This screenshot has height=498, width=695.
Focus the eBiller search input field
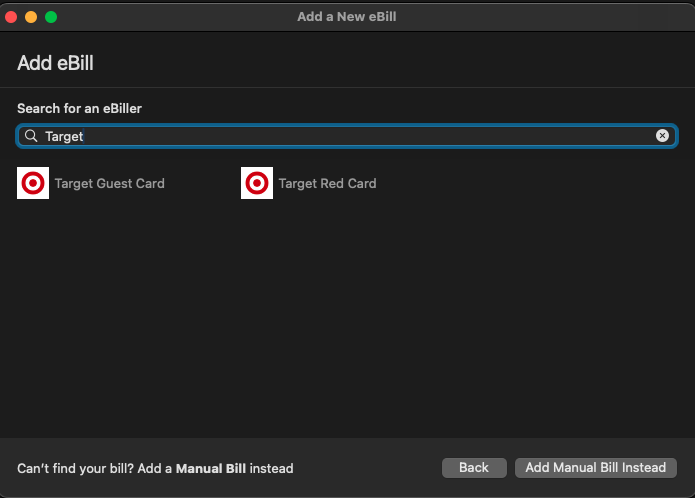point(347,136)
